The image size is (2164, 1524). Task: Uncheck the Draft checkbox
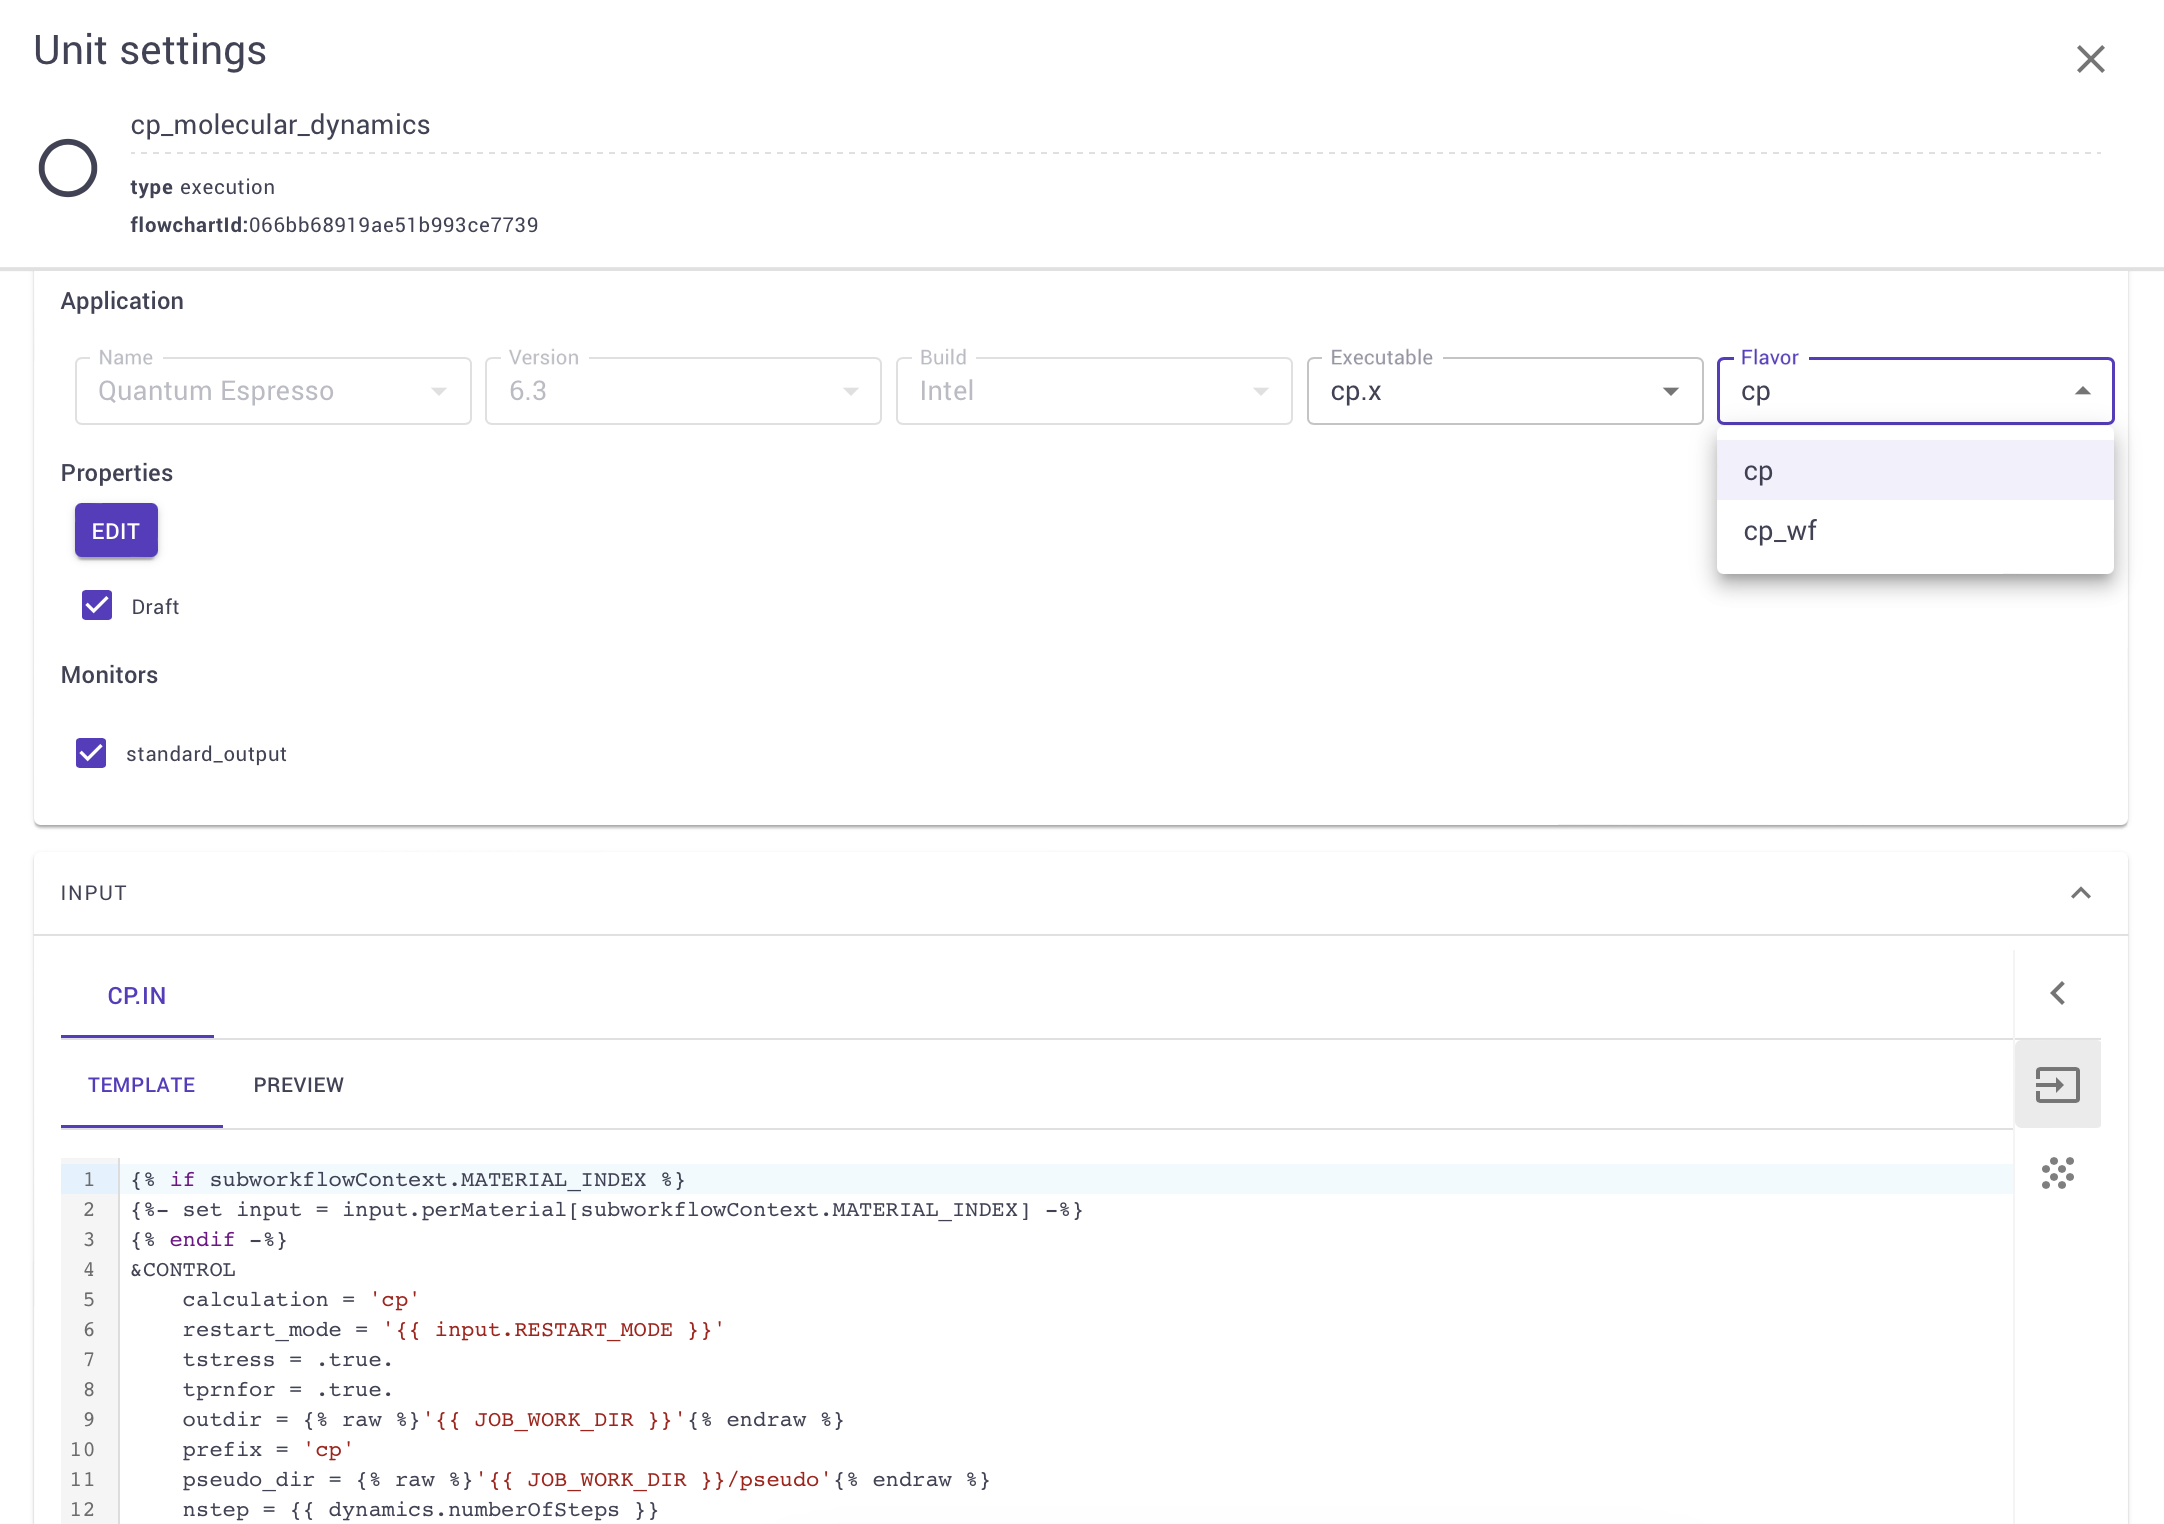click(x=97, y=606)
